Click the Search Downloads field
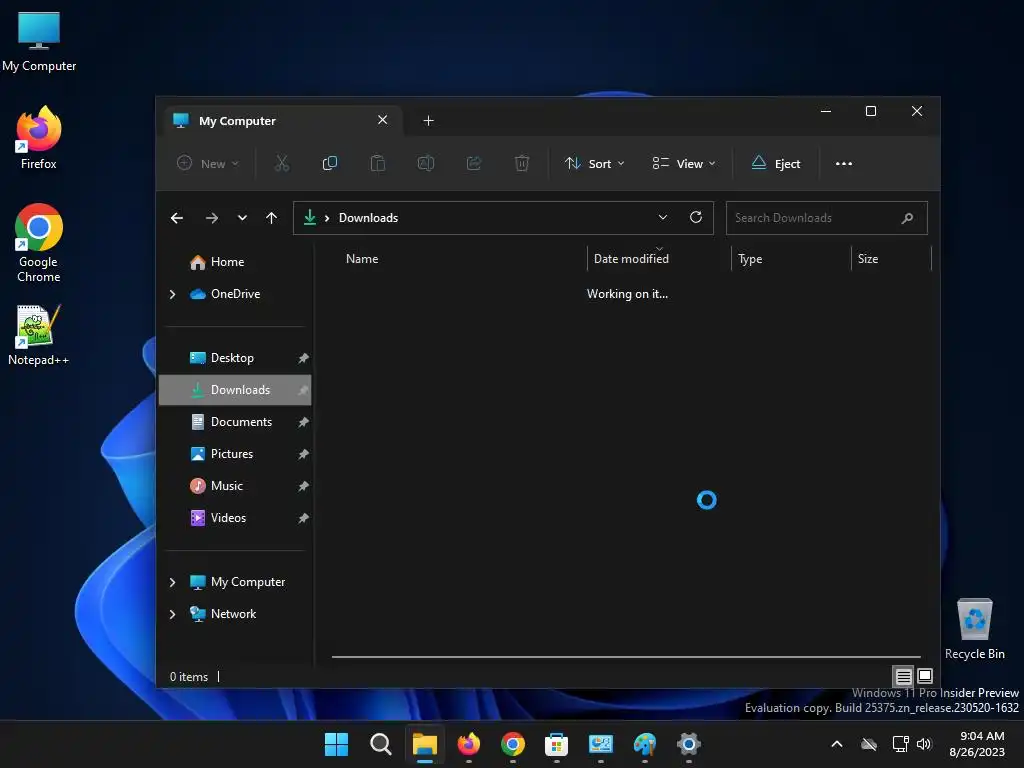1024x768 pixels. (x=826, y=218)
